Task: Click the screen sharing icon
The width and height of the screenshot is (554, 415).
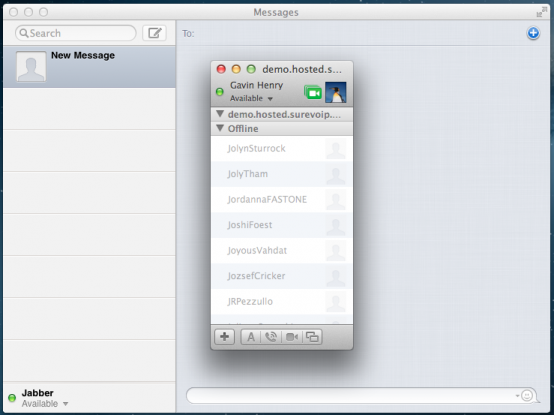Action: click(312, 337)
